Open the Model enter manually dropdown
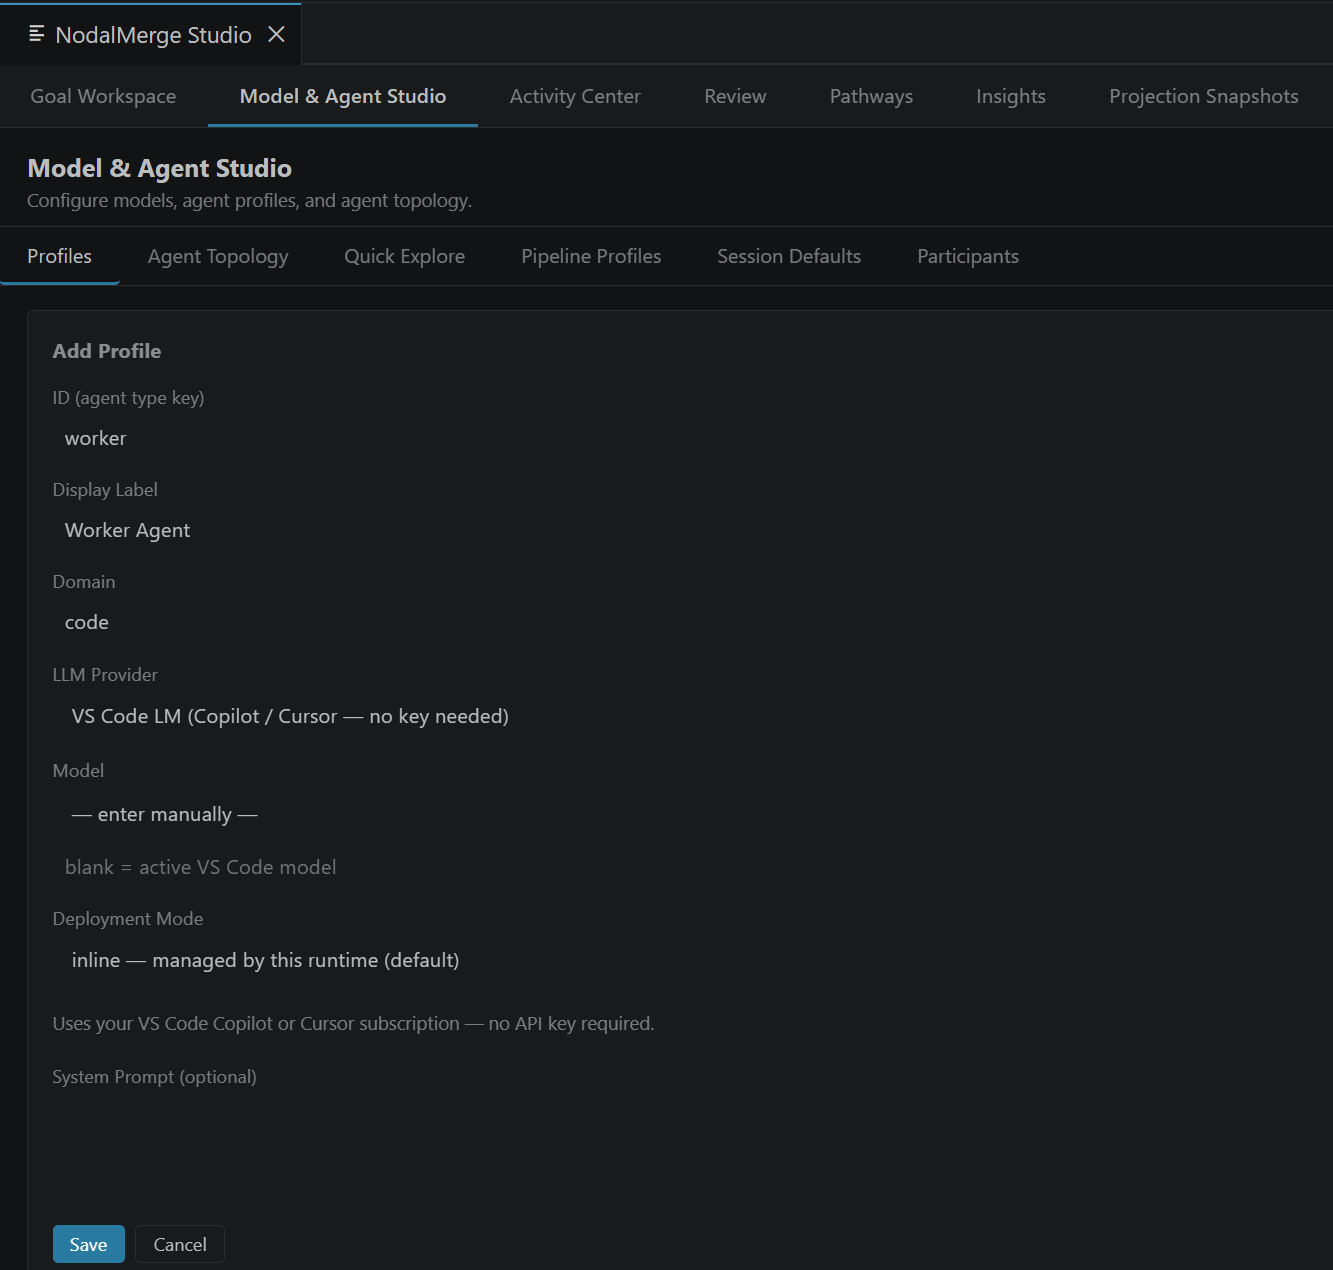Image resolution: width=1333 pixels, height=1270 pixels. pos(692,814)
